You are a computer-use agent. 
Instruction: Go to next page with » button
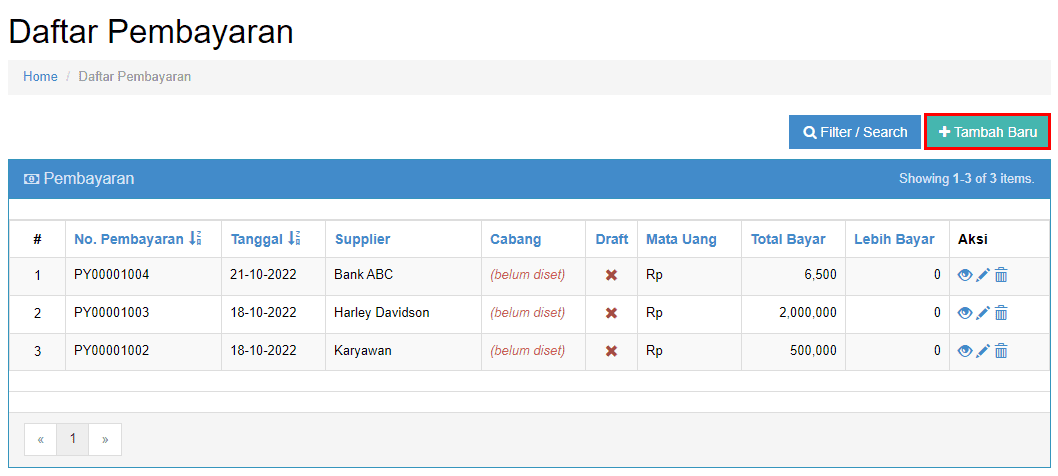pos(105,440)
